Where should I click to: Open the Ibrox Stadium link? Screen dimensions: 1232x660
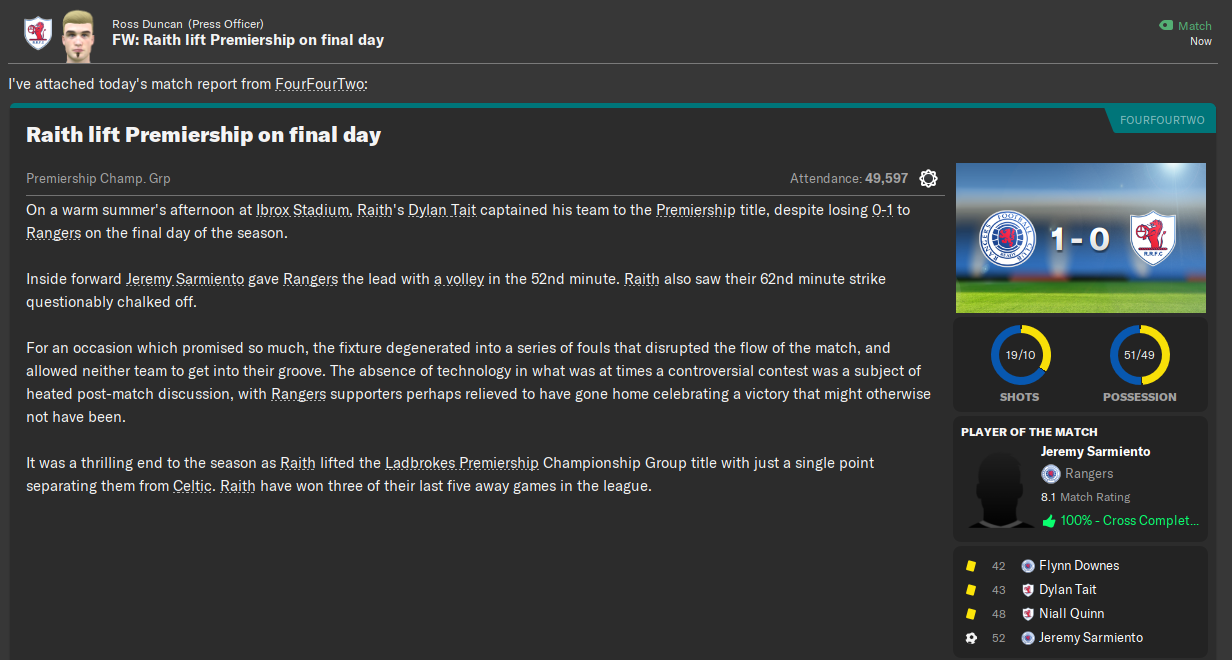[302, 210]
